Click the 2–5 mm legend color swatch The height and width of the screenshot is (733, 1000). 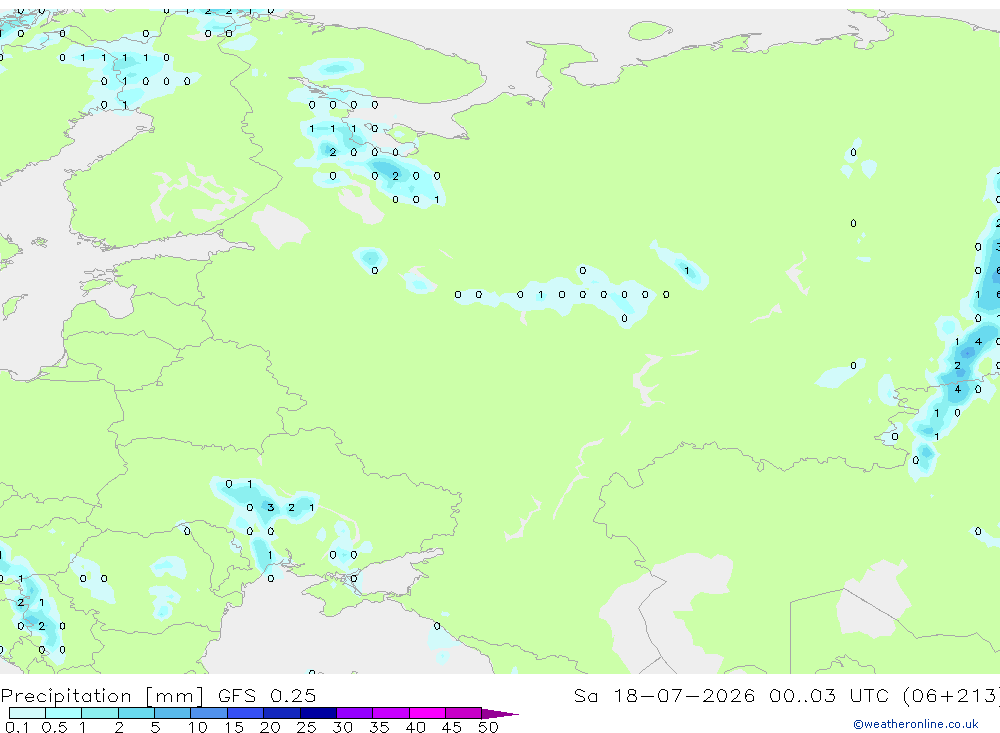(x=136, y=713)
